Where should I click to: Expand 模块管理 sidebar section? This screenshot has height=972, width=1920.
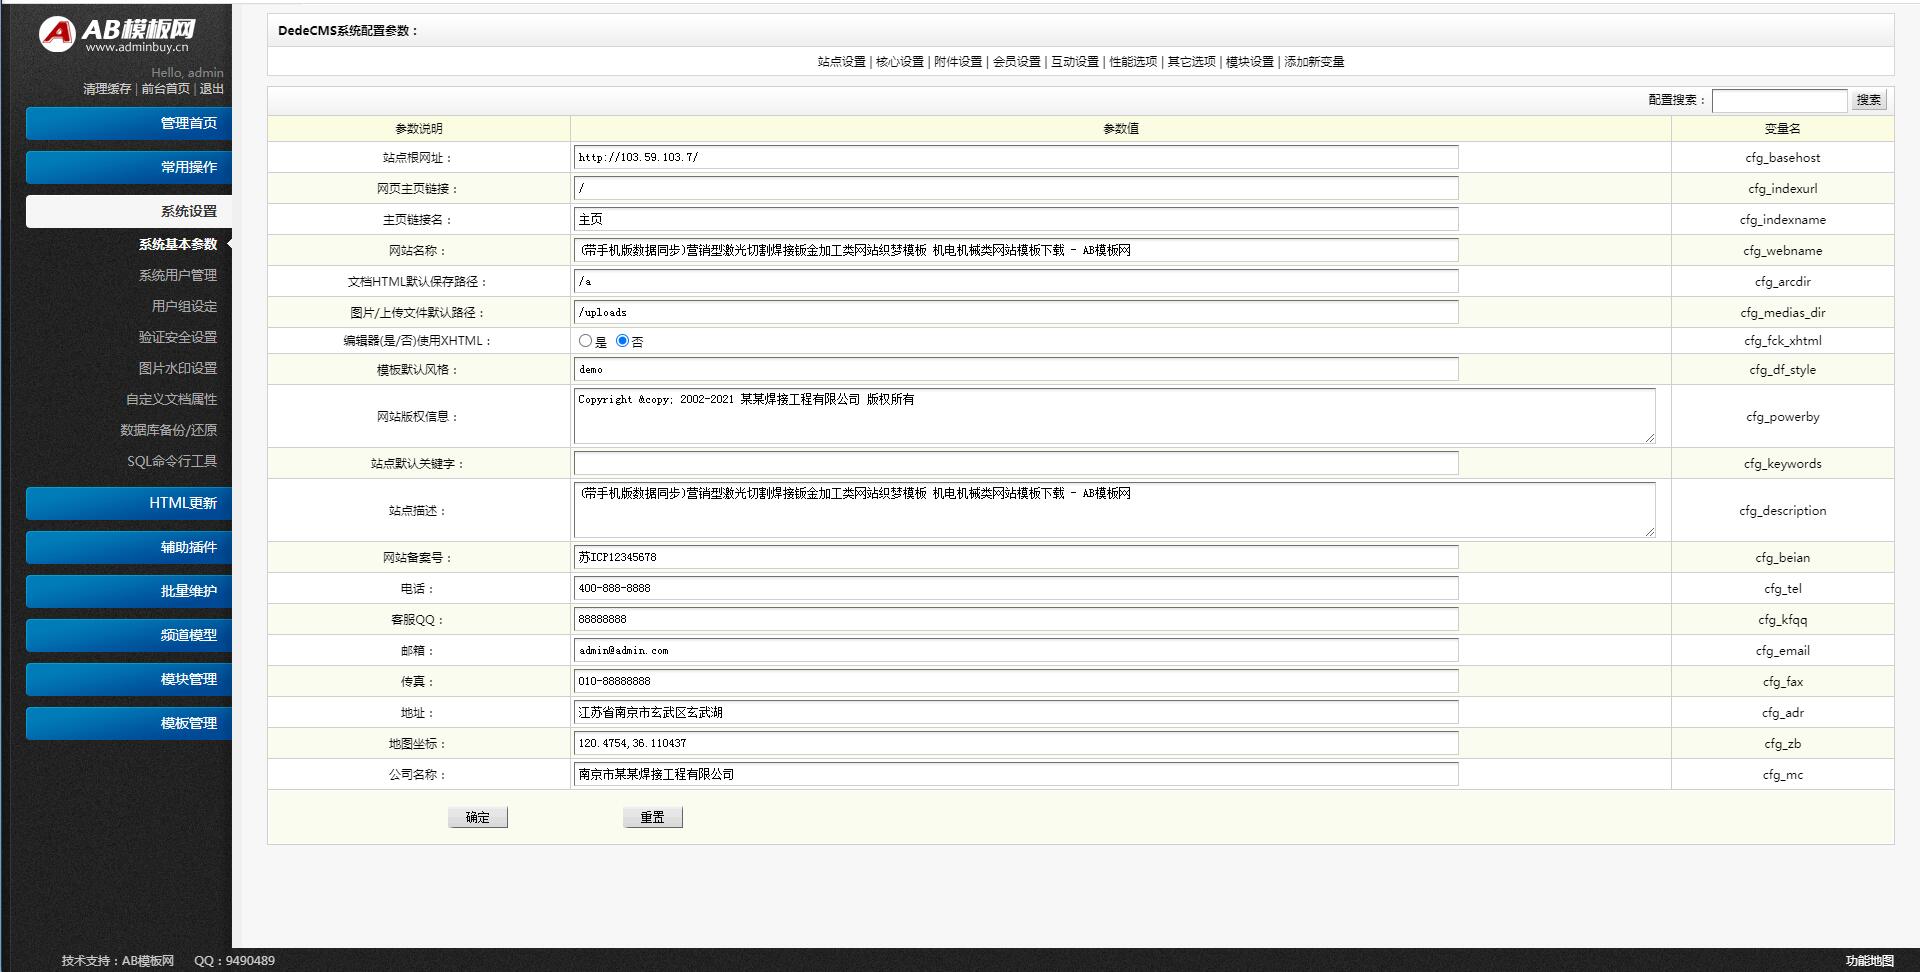pyautogui.click(x=129, y=679)
